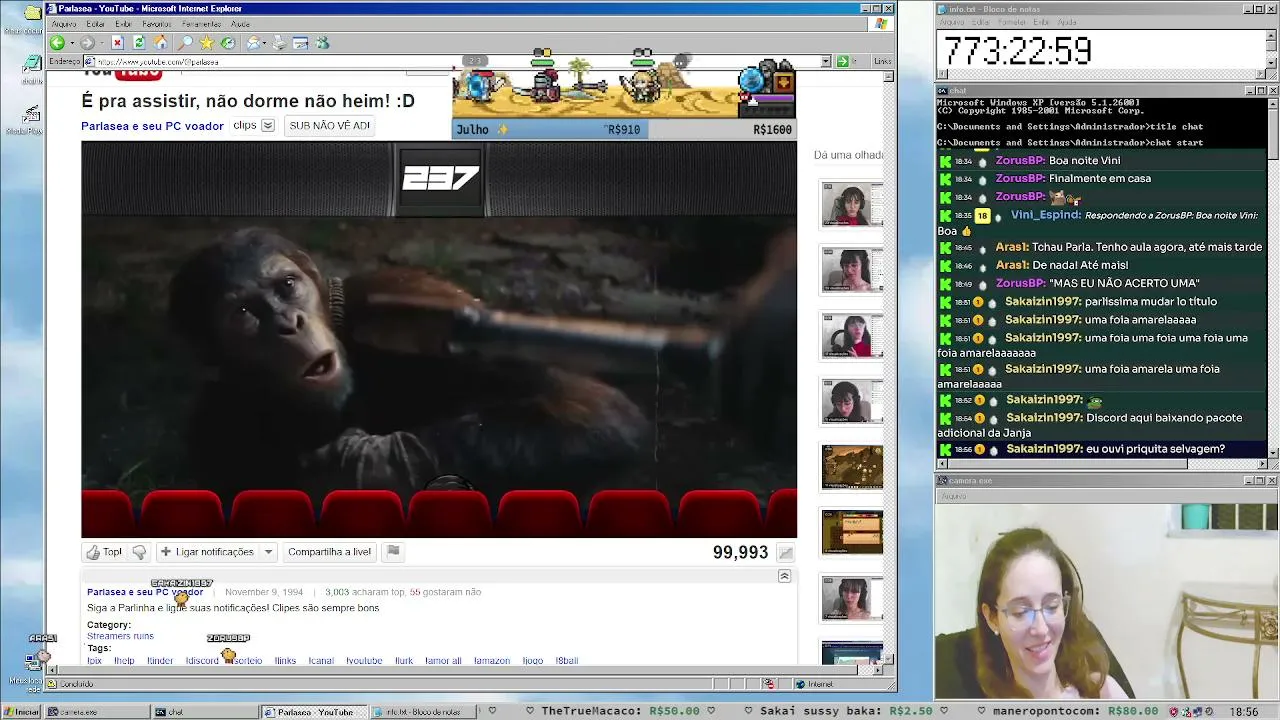Open the Mail icon in the toolbar
1280x720 pixels.
254,43
